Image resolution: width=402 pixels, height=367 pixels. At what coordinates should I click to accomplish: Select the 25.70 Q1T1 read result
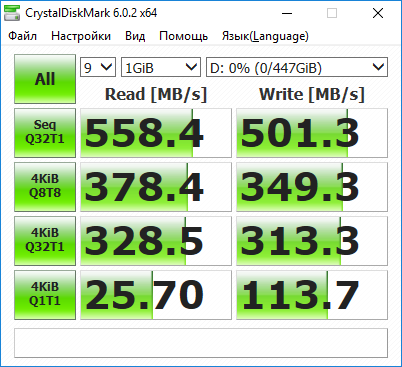[x=156, y=295]
